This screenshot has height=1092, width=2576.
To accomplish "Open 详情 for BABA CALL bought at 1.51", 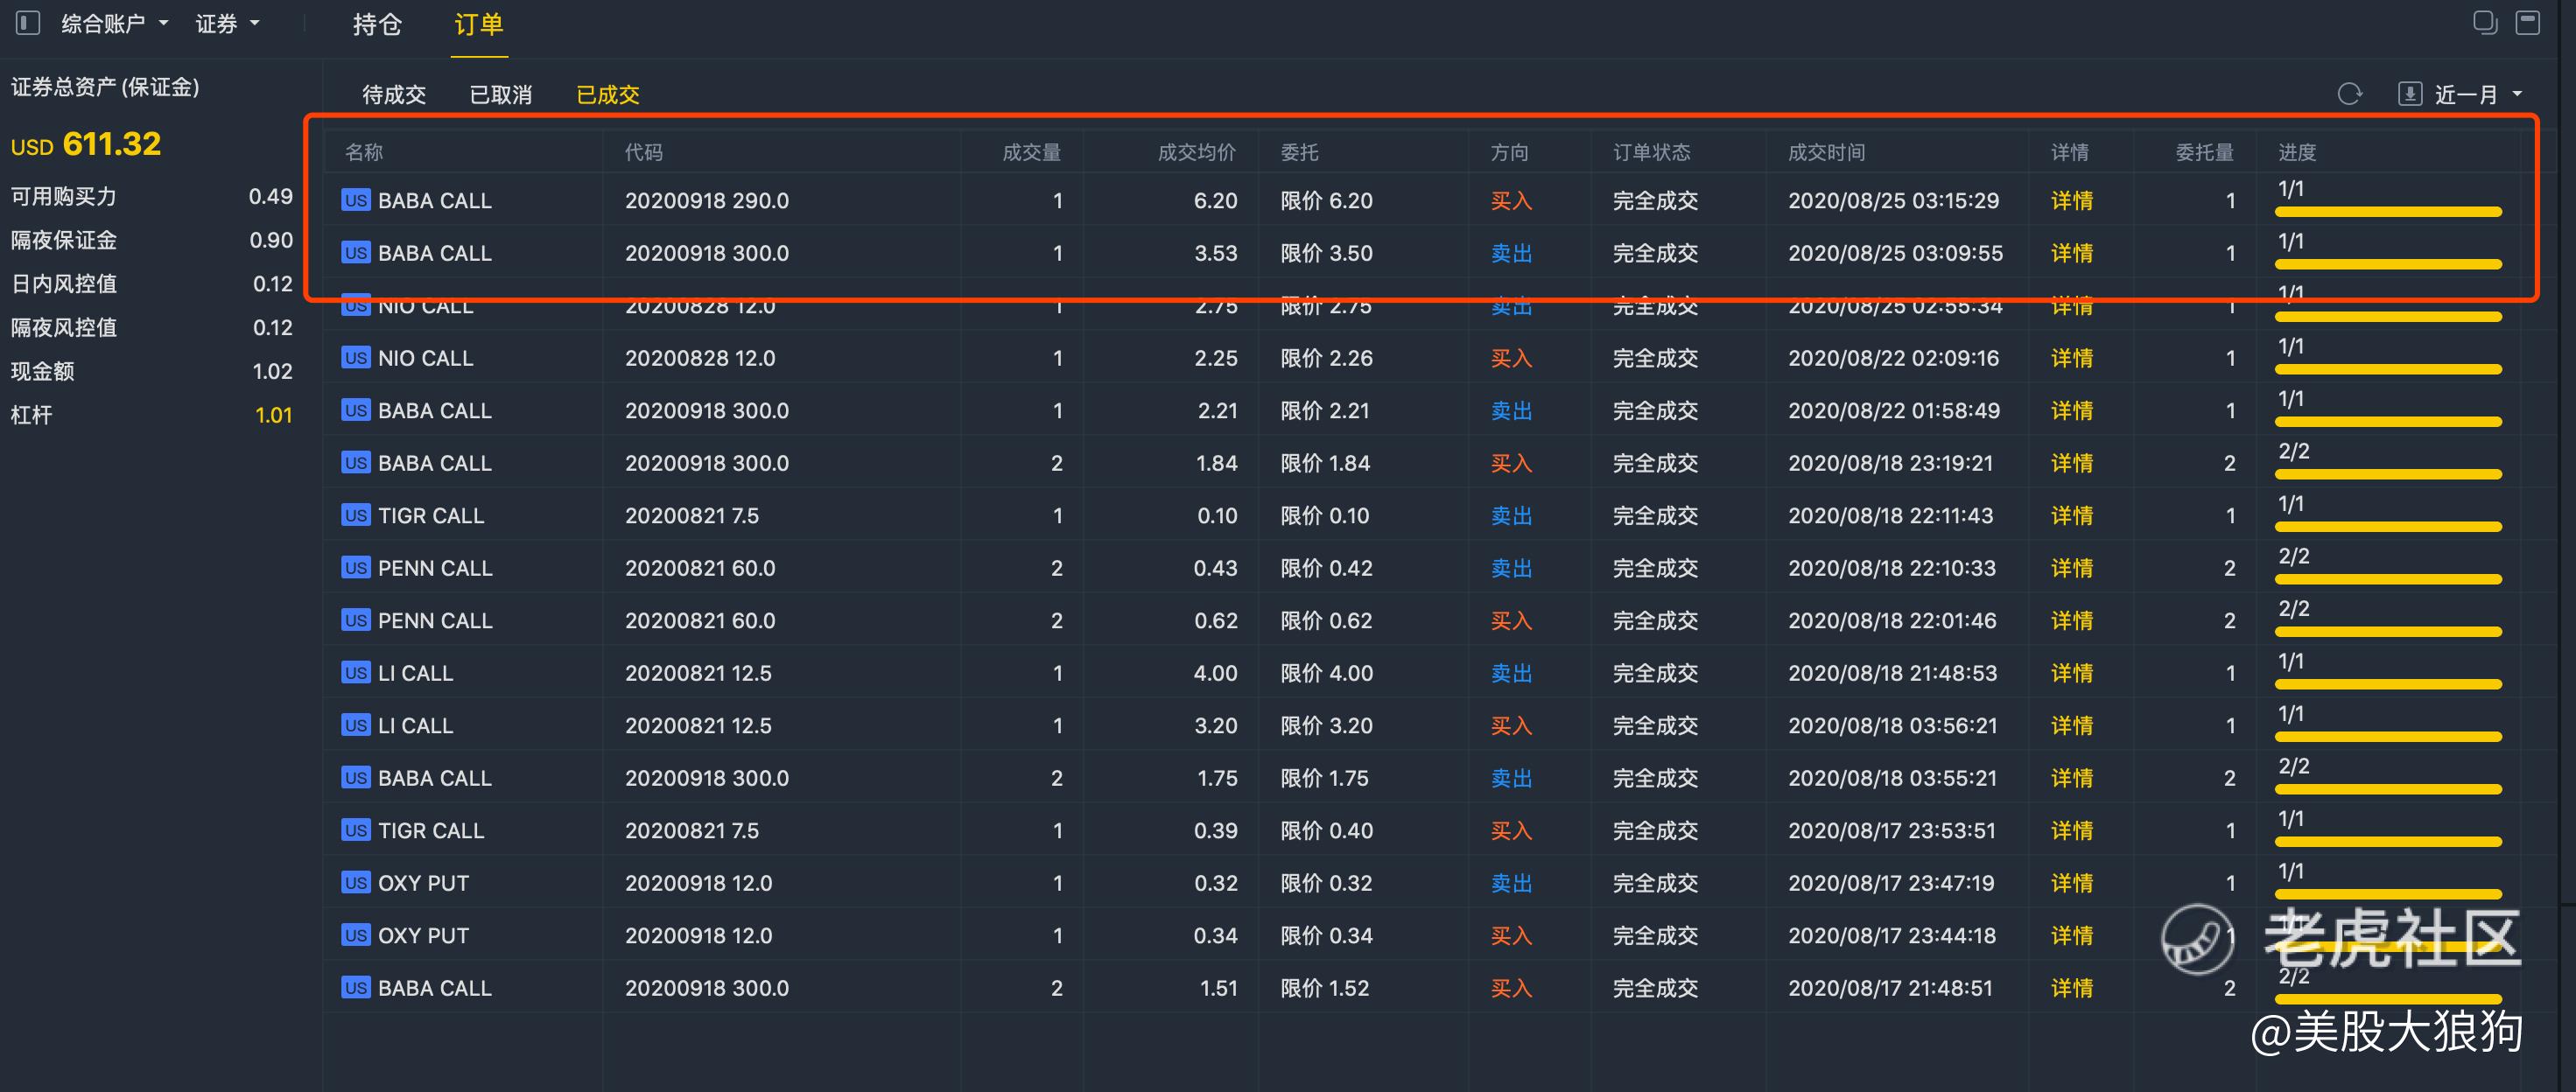I will [2071, 988].
